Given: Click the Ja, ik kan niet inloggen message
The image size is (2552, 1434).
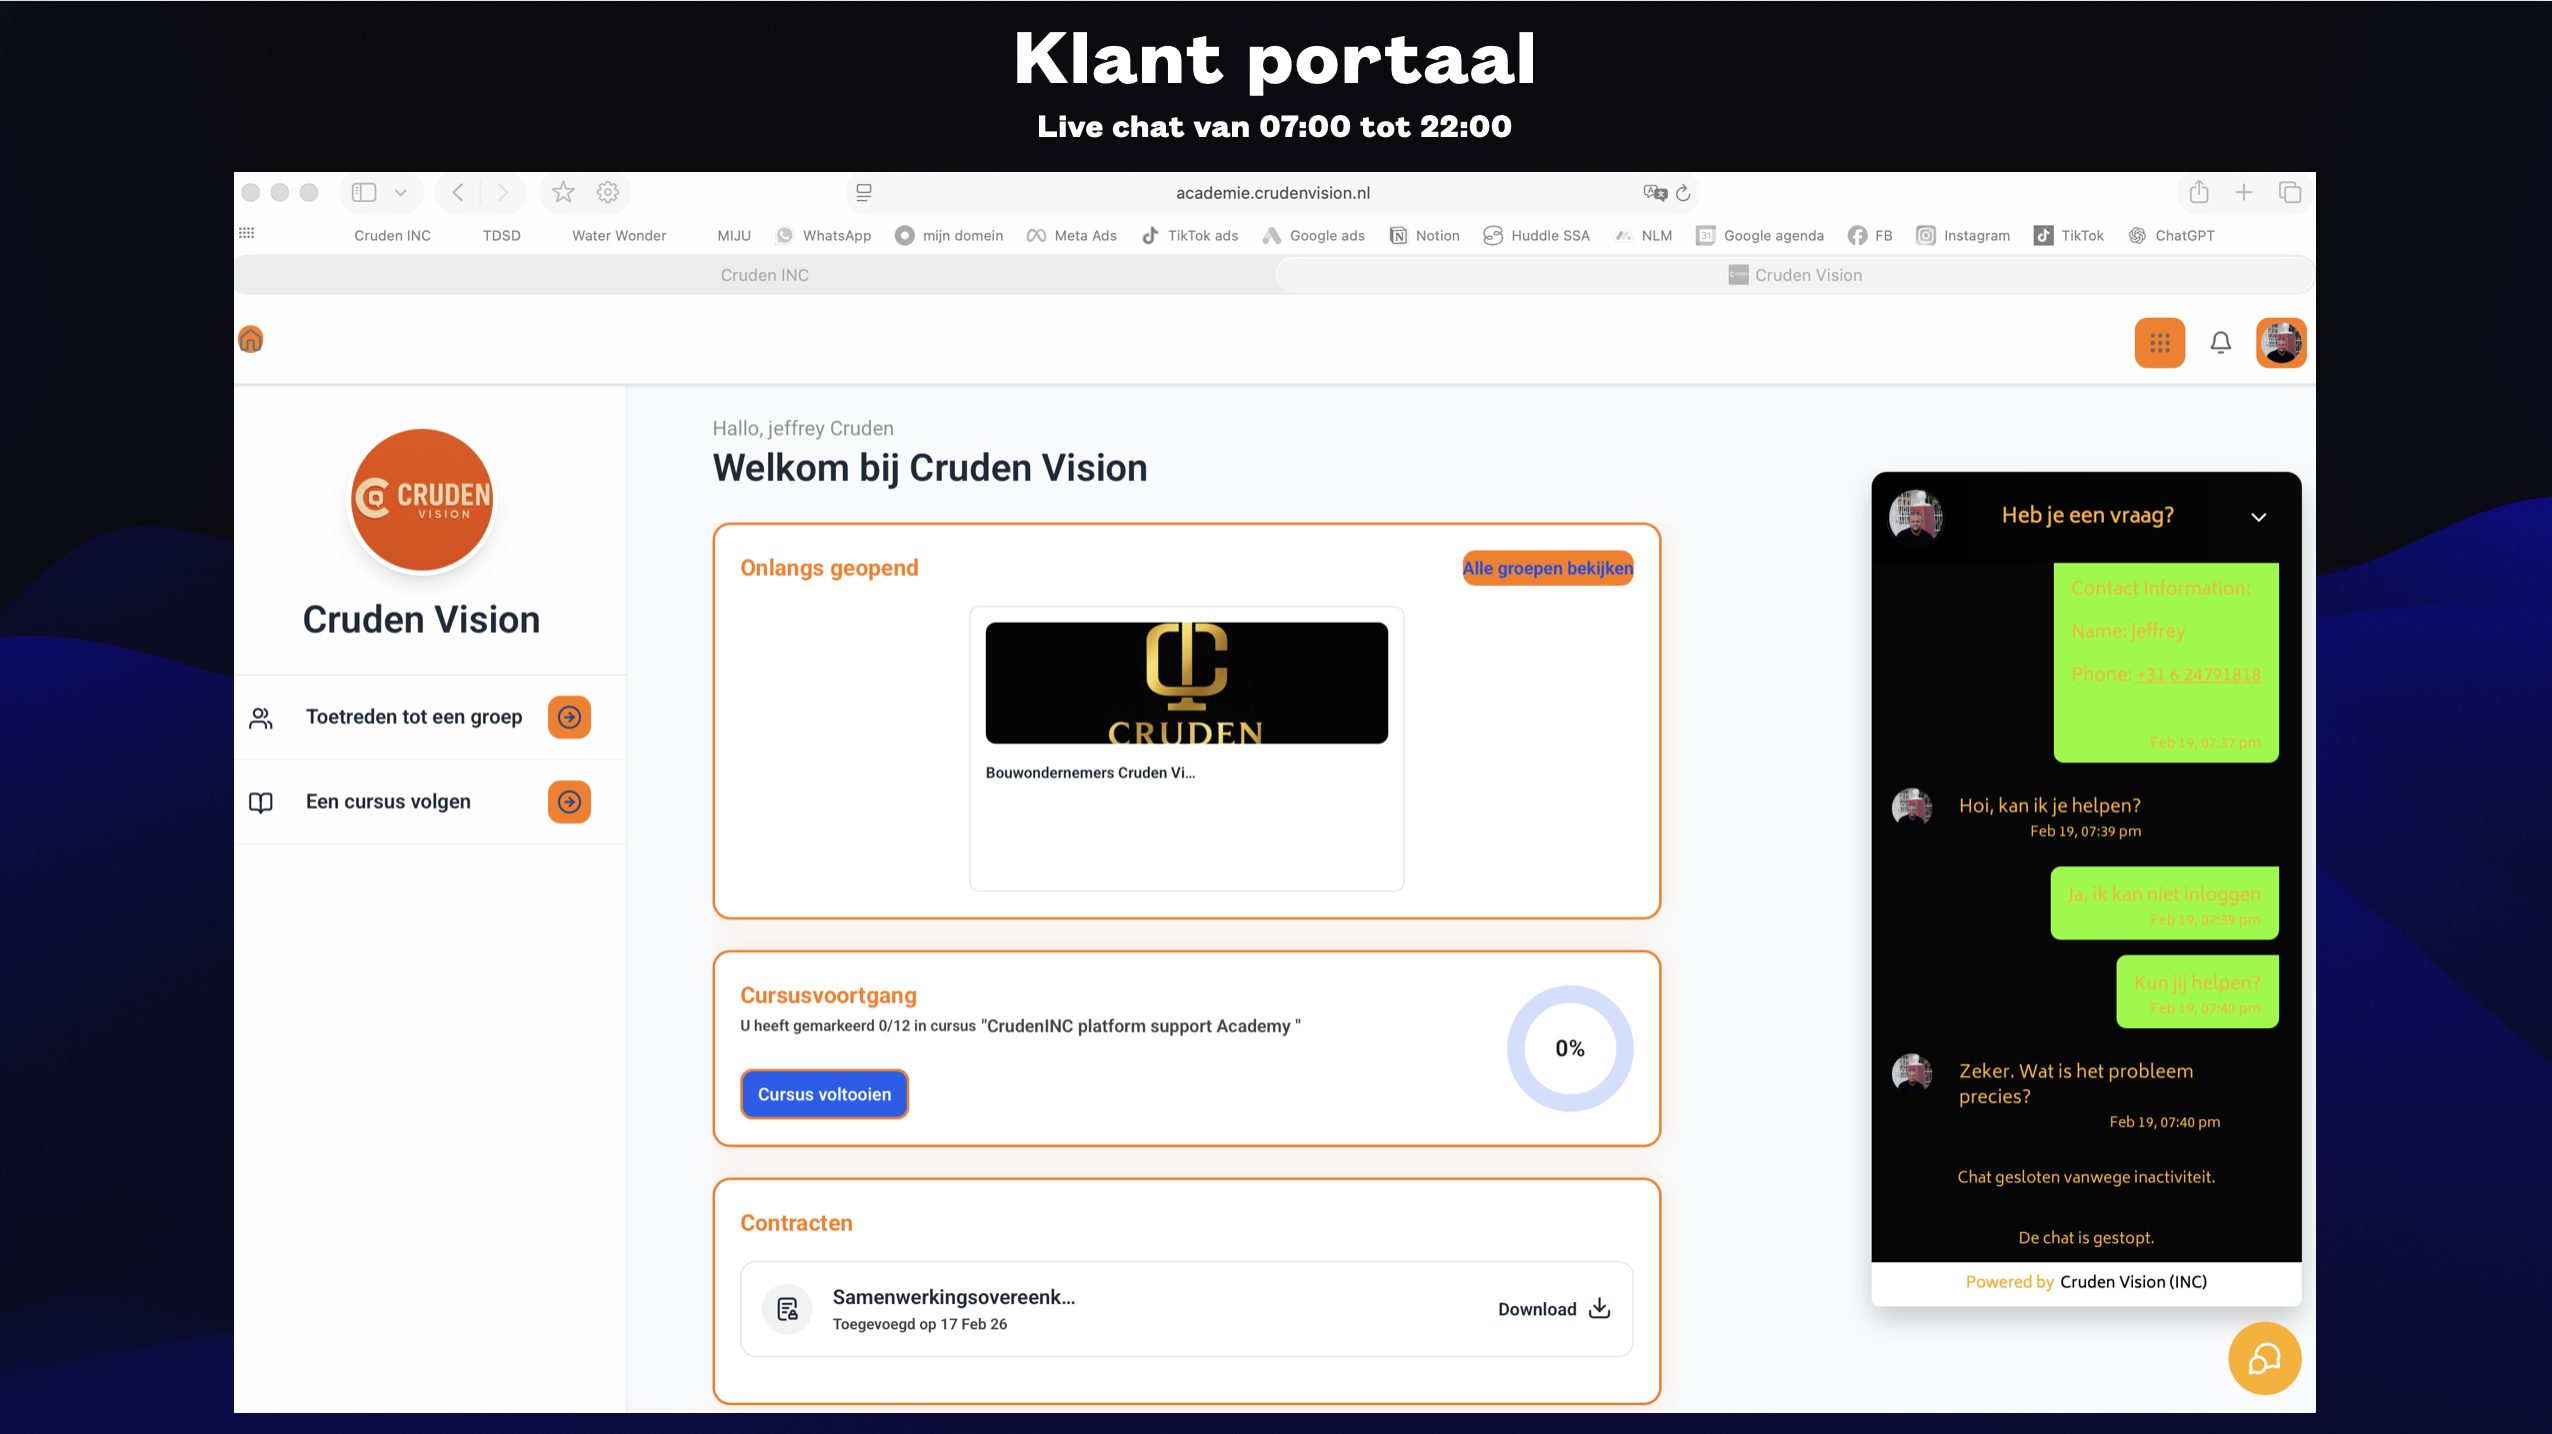Looking at the screenshot, I should [2164, 903].
